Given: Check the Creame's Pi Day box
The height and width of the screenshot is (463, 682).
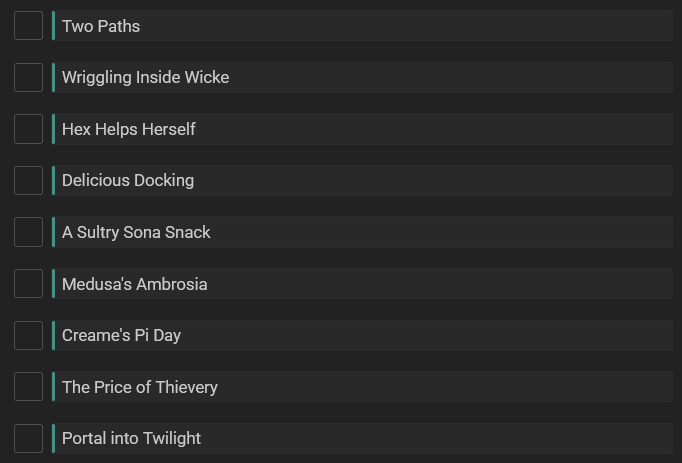Looking at the screenshot, I should pyautogui.click(x=28, y=335).
